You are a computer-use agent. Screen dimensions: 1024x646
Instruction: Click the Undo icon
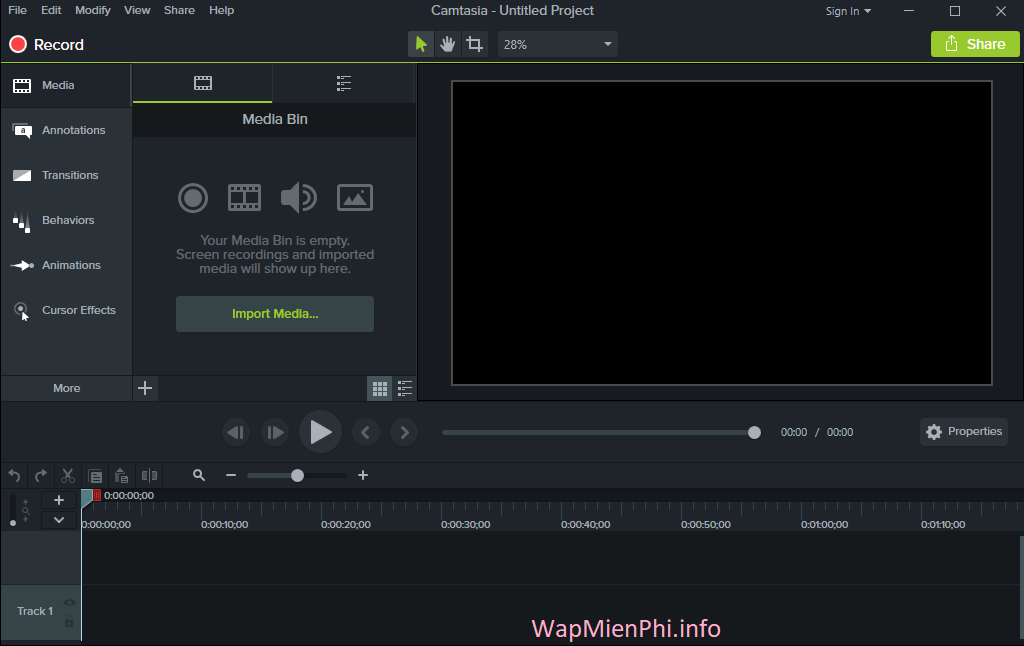14,476
